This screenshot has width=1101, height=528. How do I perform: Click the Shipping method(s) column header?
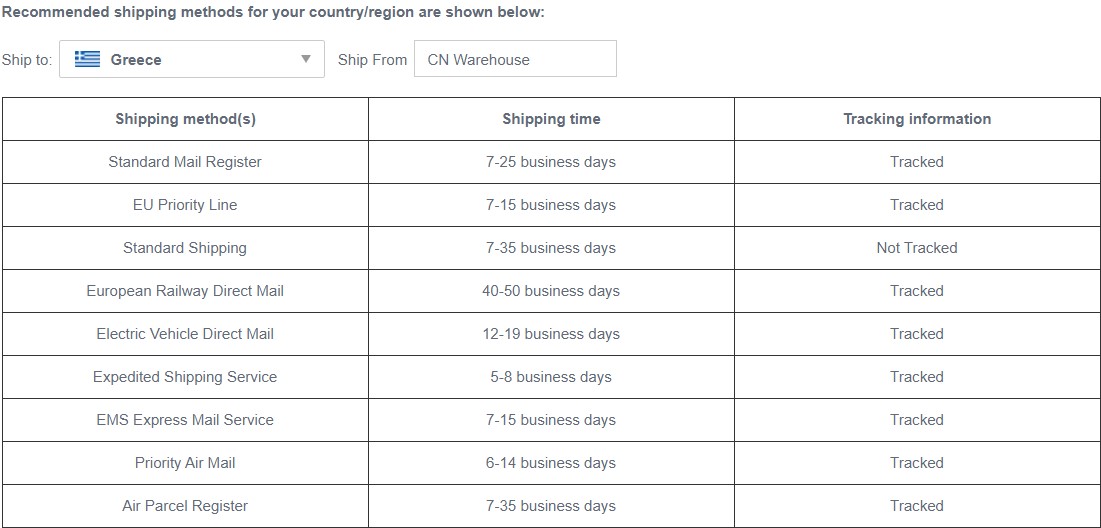point(185,119)
